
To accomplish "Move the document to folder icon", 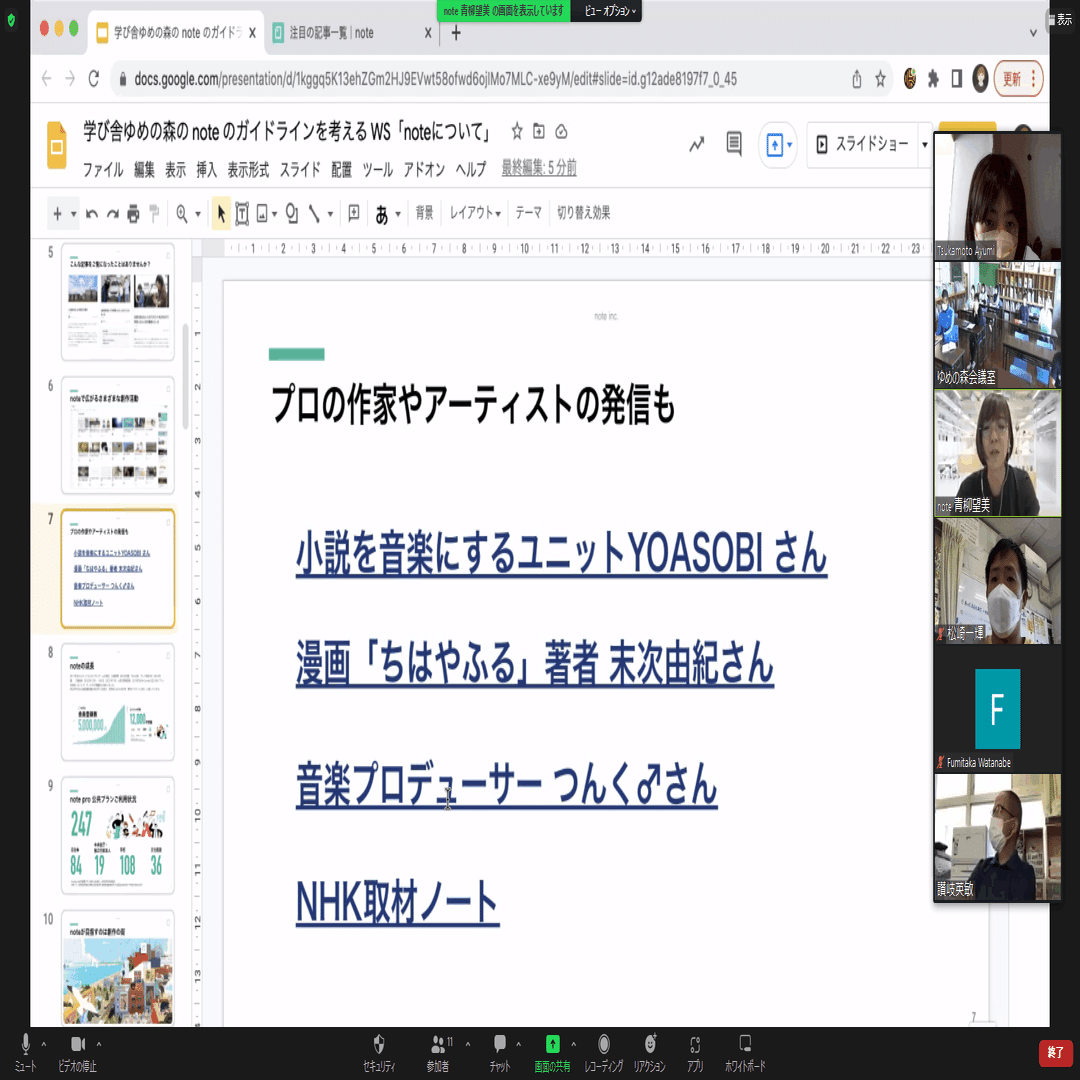I will (539, 131).
